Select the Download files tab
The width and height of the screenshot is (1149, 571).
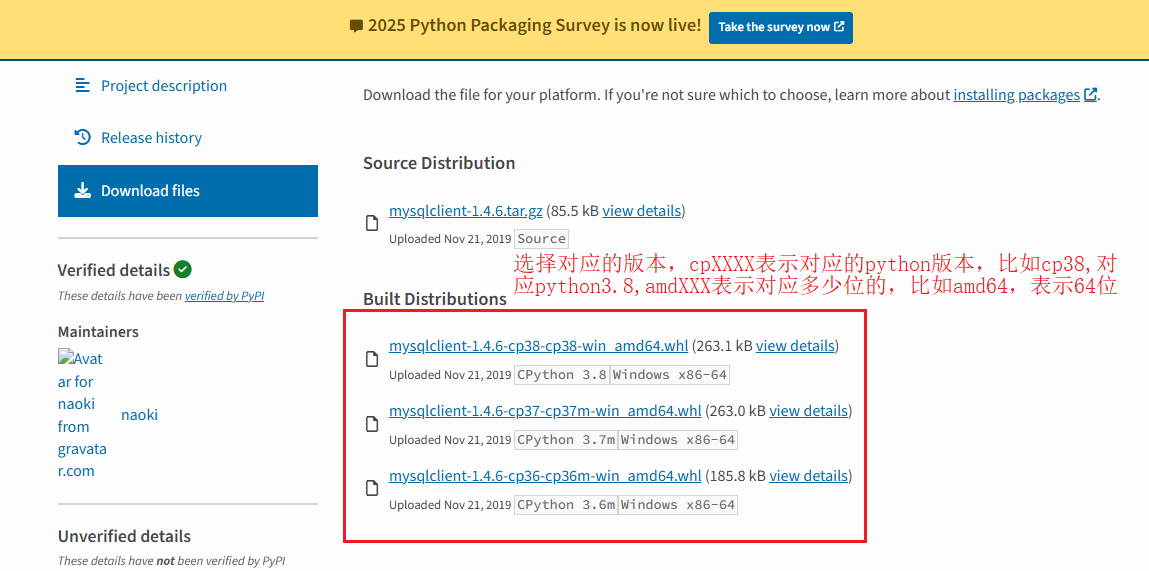tap(188, 191)
